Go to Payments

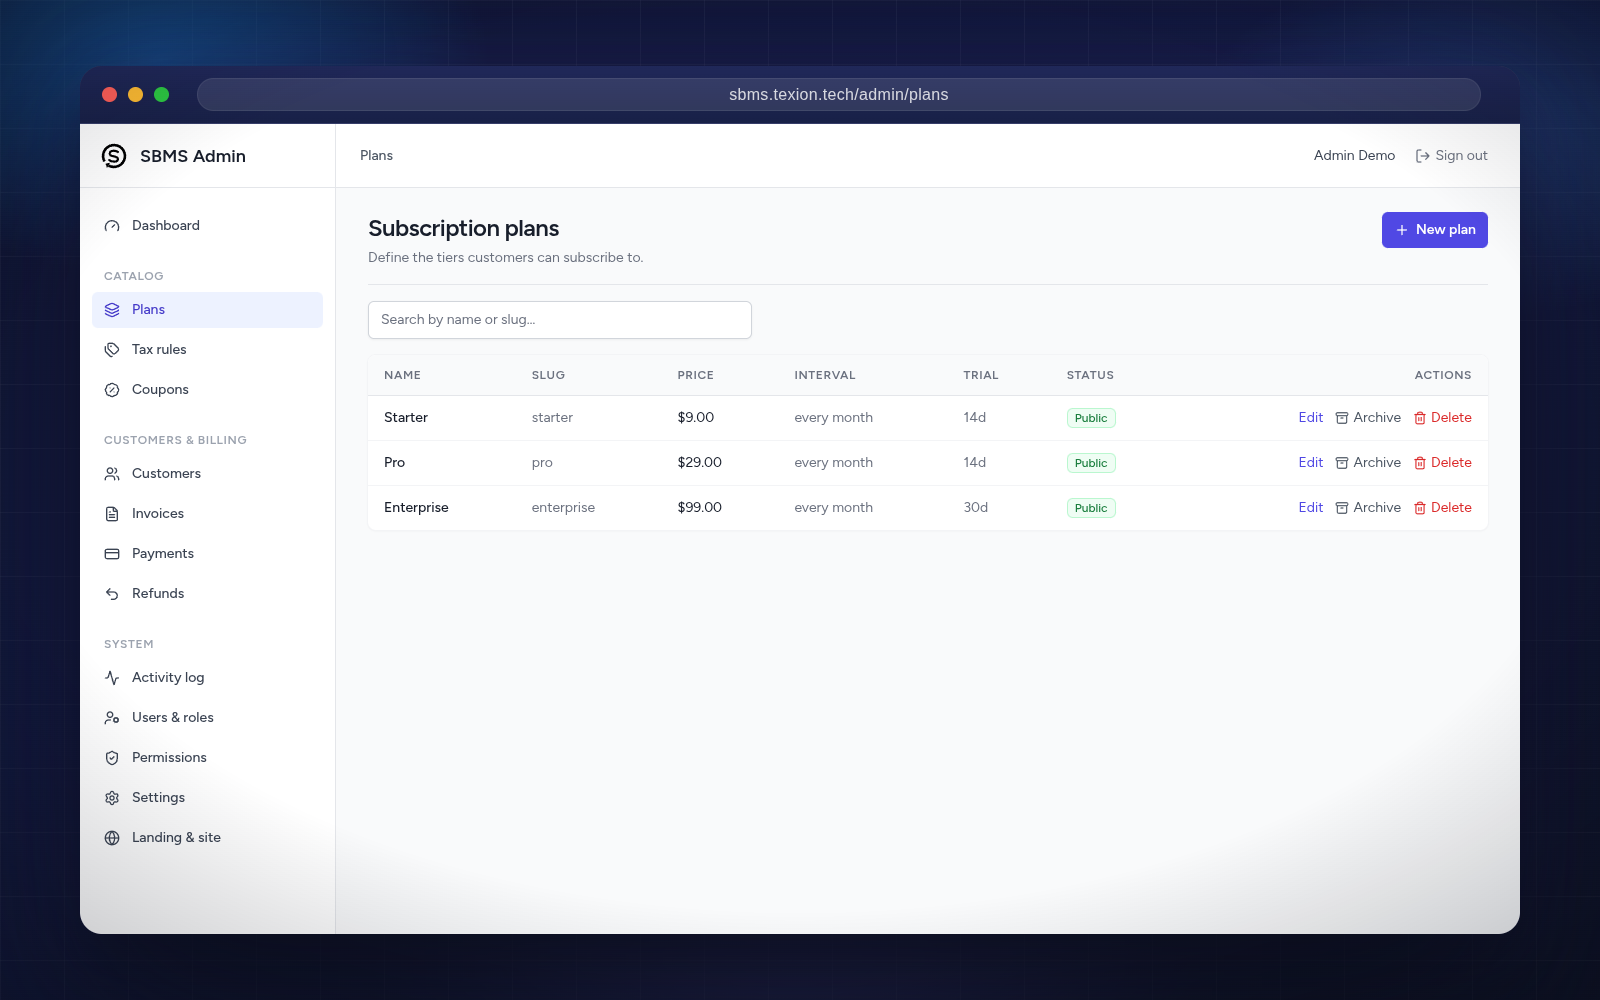[x=207, y=554]
